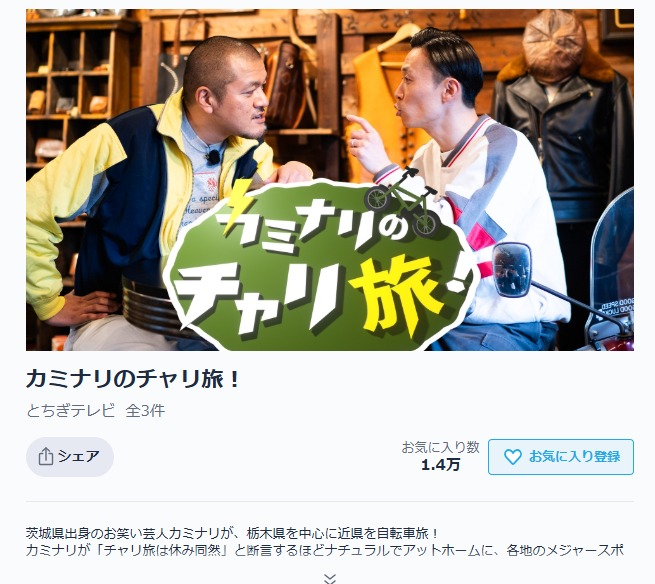Select the 全3件 episode count

point(145,411)
